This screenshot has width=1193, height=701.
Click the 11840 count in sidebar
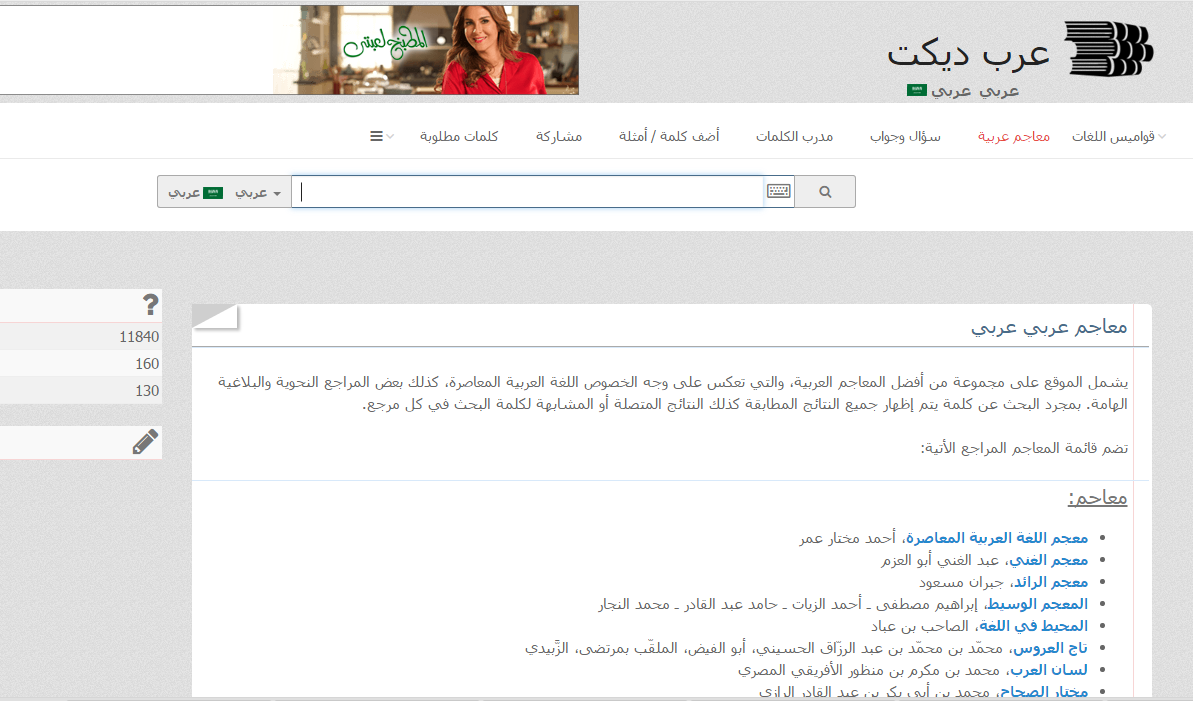click(139, 337)
